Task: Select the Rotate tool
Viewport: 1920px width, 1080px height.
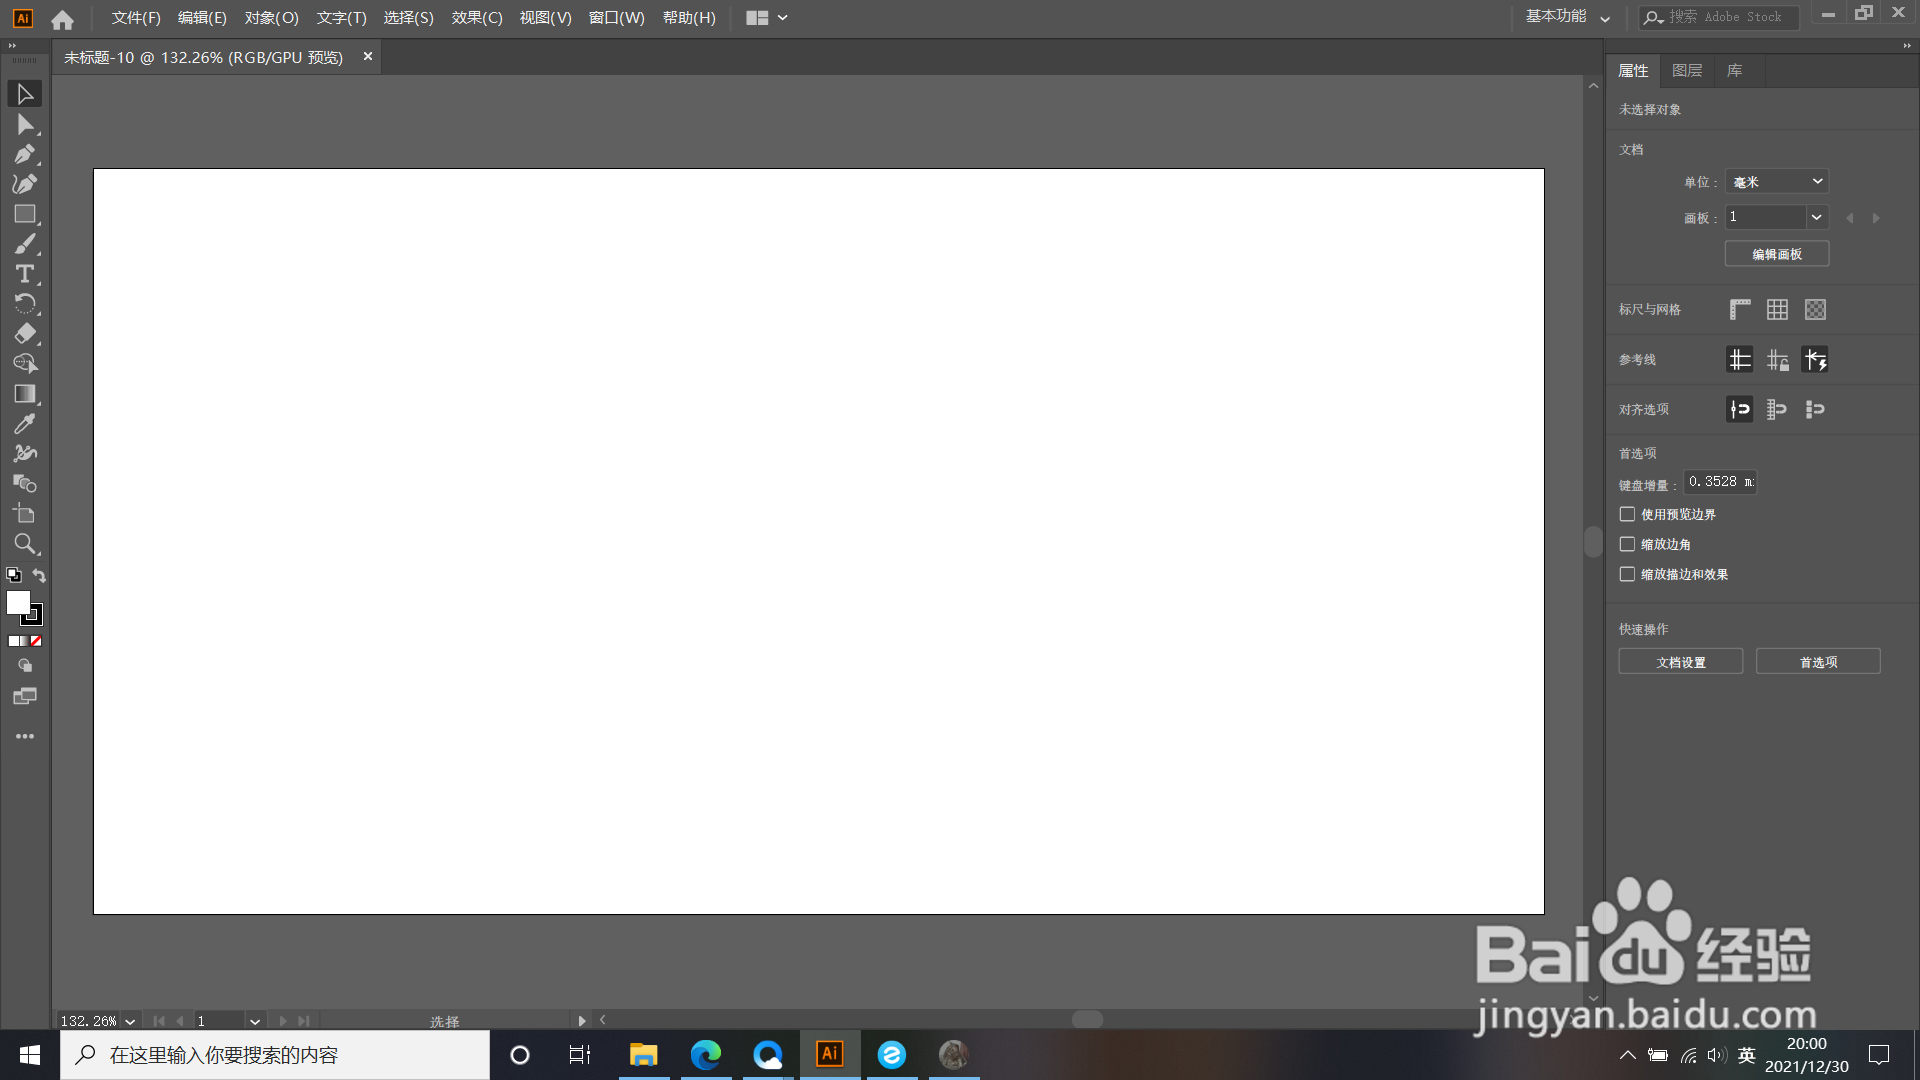Action: click(x=25, y=304)
